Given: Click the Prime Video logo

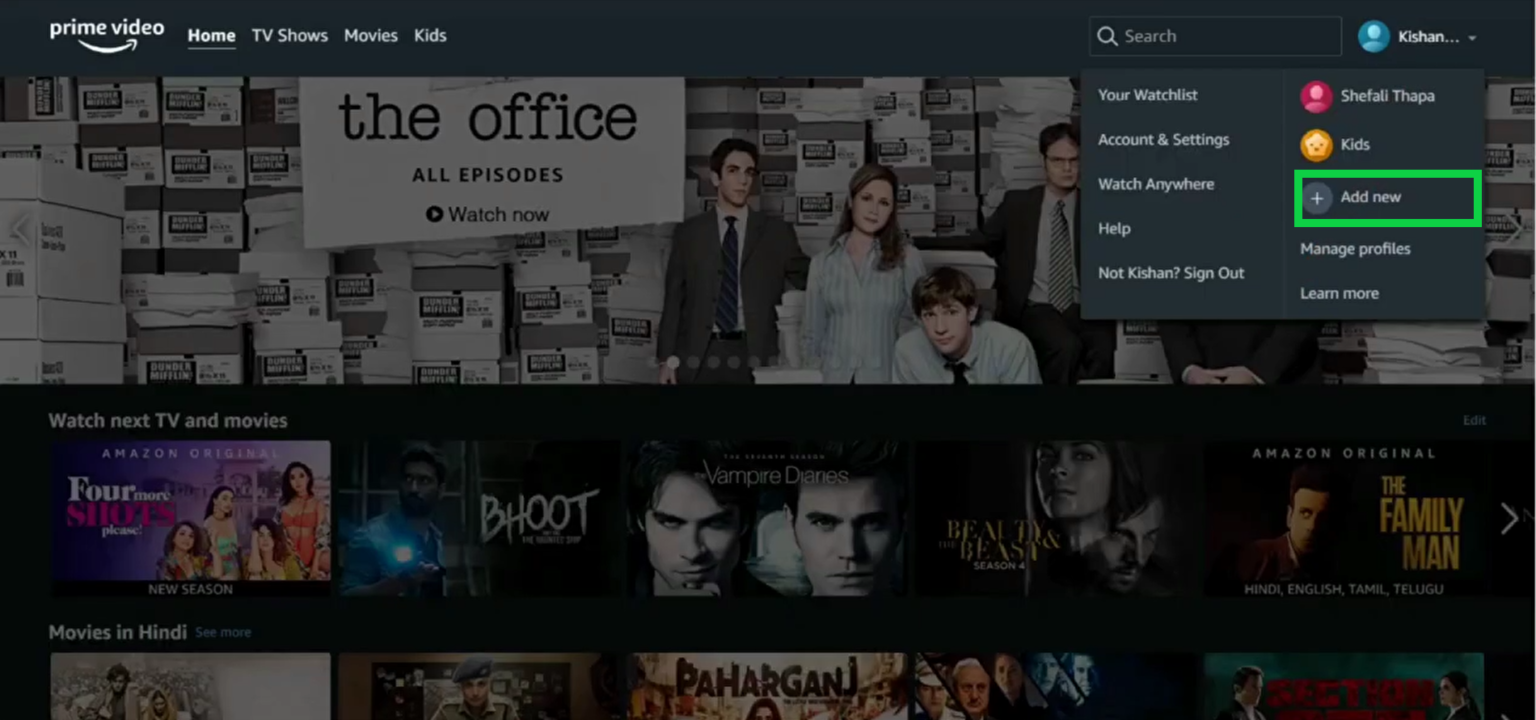Looking at the screenshot, I should pos(106,35).
